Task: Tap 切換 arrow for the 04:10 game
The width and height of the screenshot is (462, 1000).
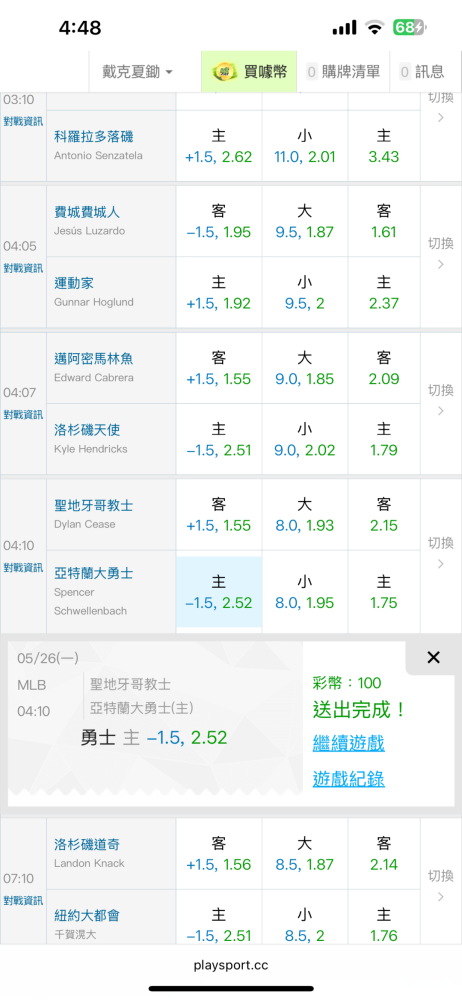Action: [x=440, y=553]
